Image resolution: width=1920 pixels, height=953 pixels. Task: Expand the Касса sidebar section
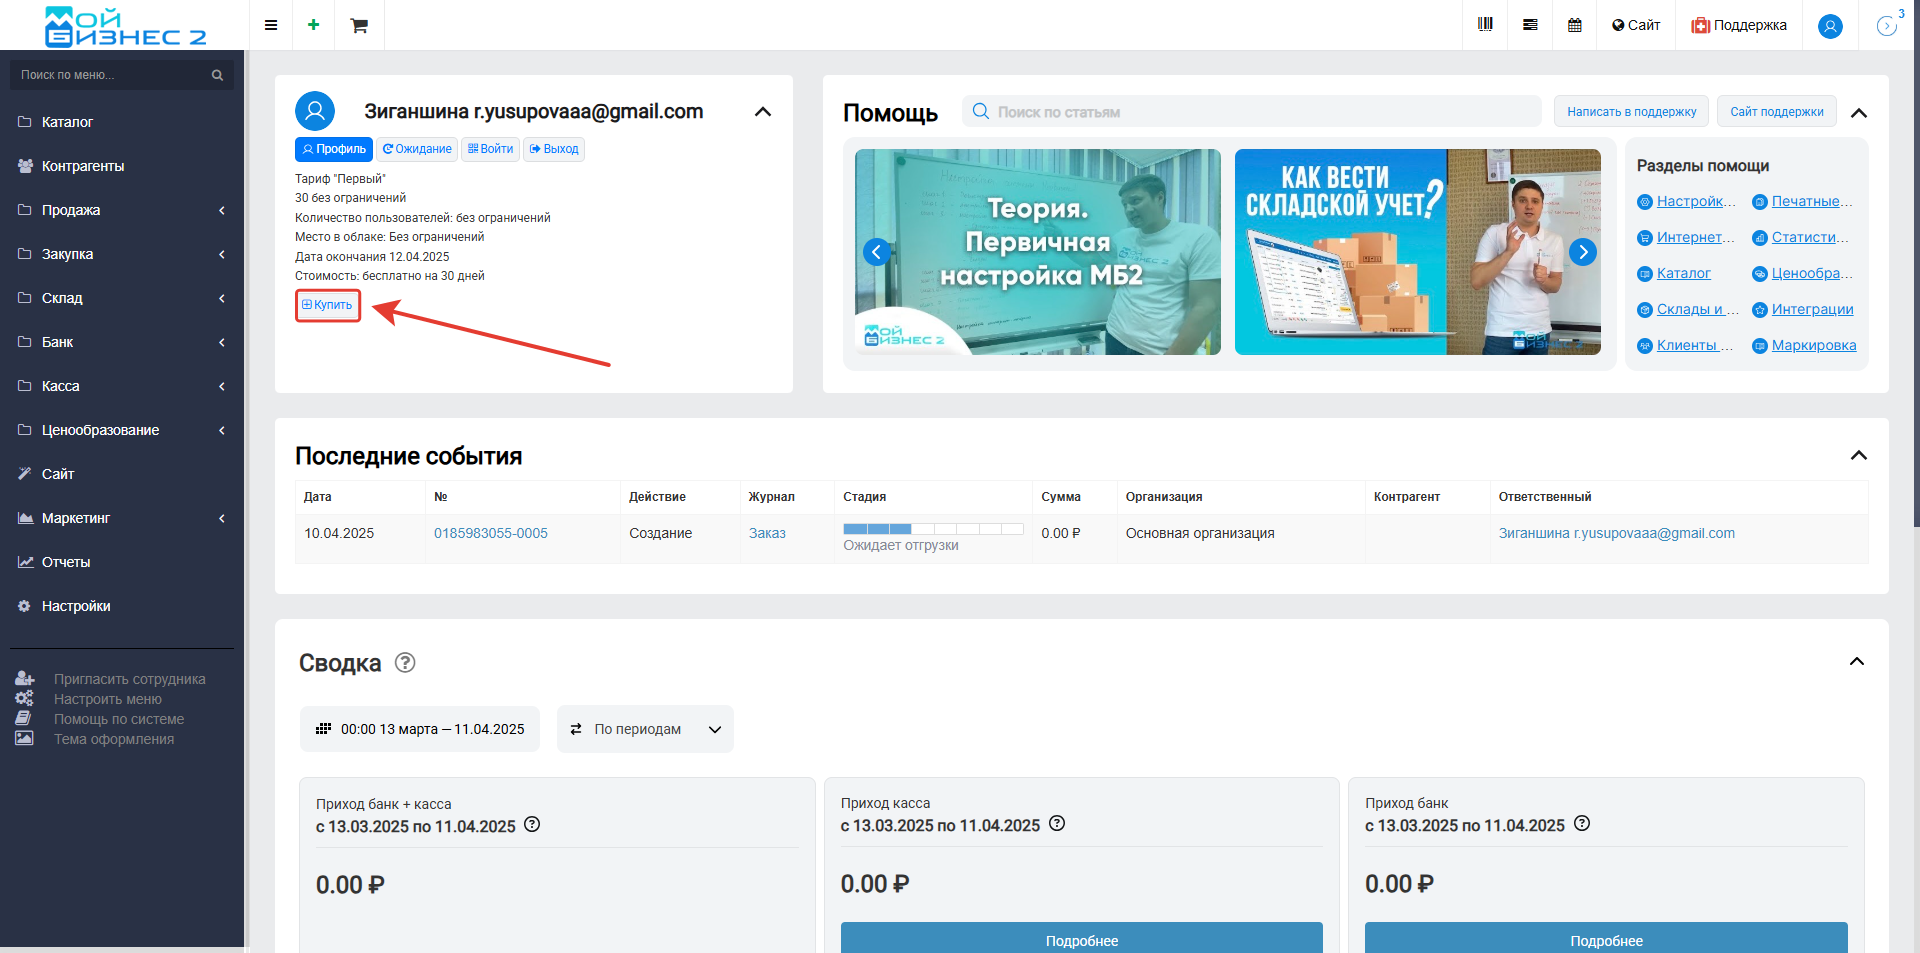point(122,386)
